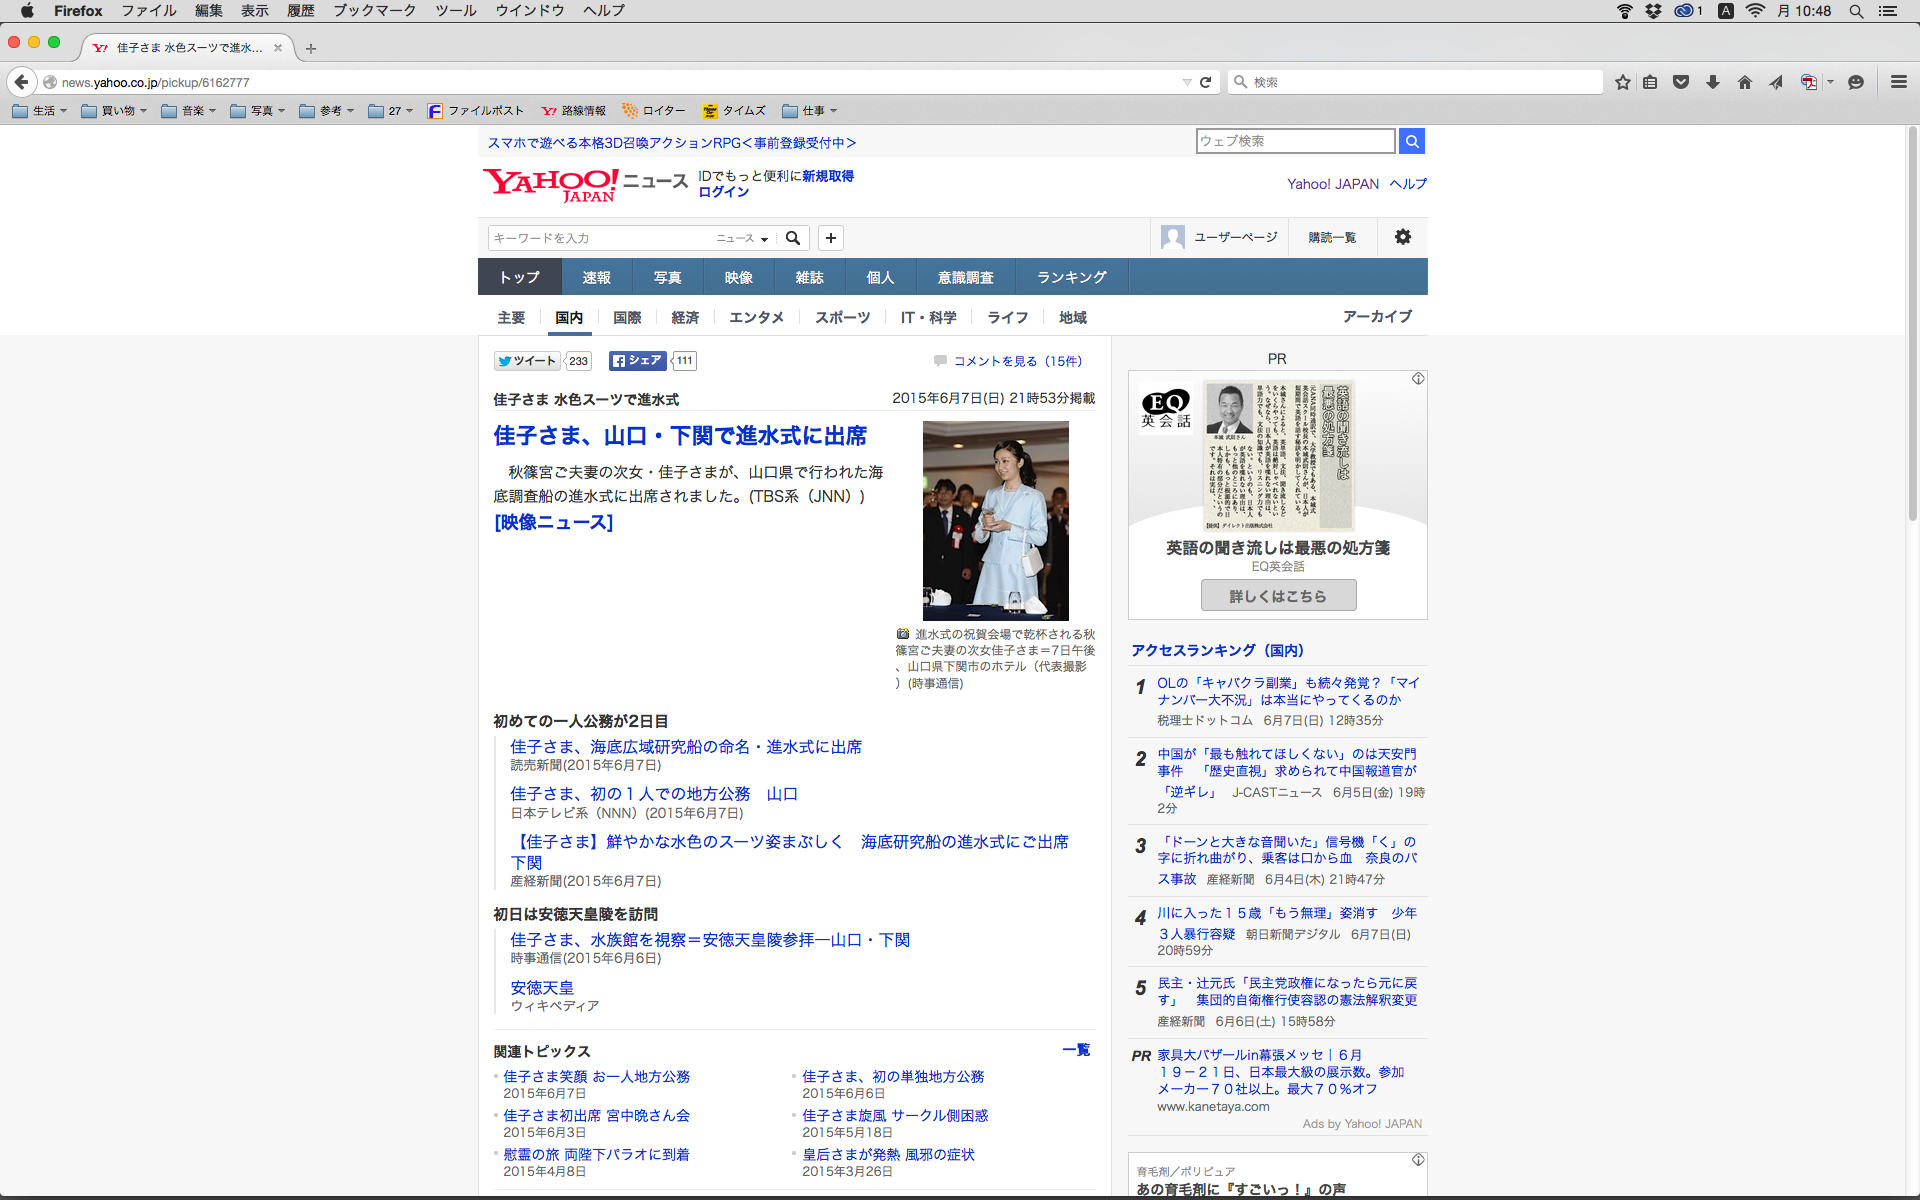Expand the 生活 bookmarks folder

coord(40,111)
